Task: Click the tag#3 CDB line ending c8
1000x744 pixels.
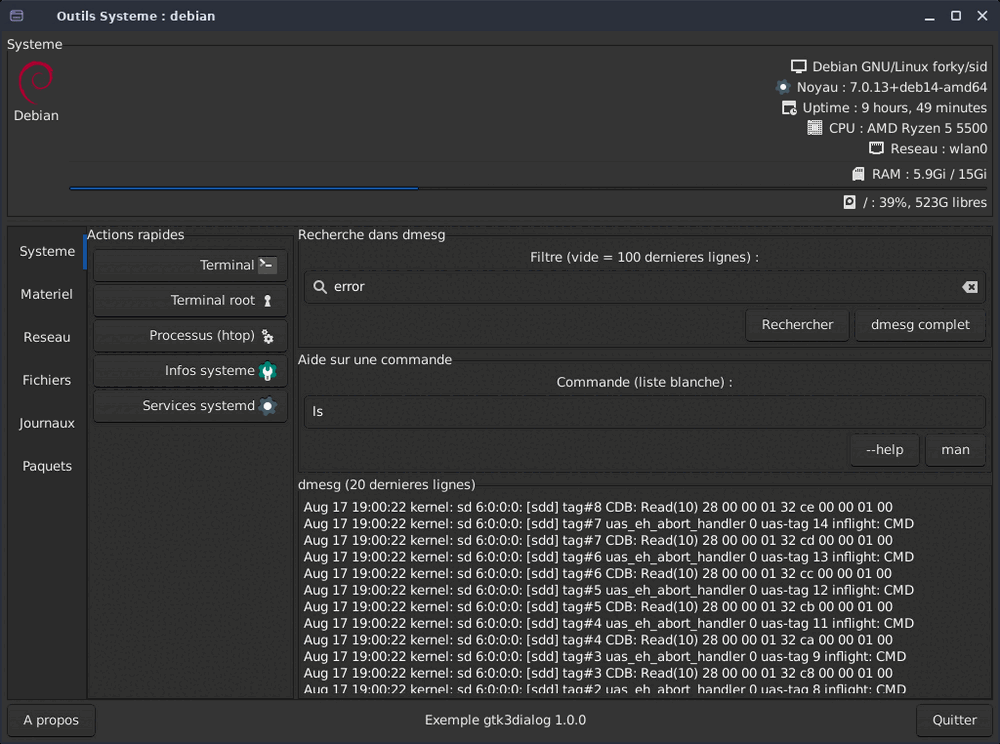Action: 598,673
